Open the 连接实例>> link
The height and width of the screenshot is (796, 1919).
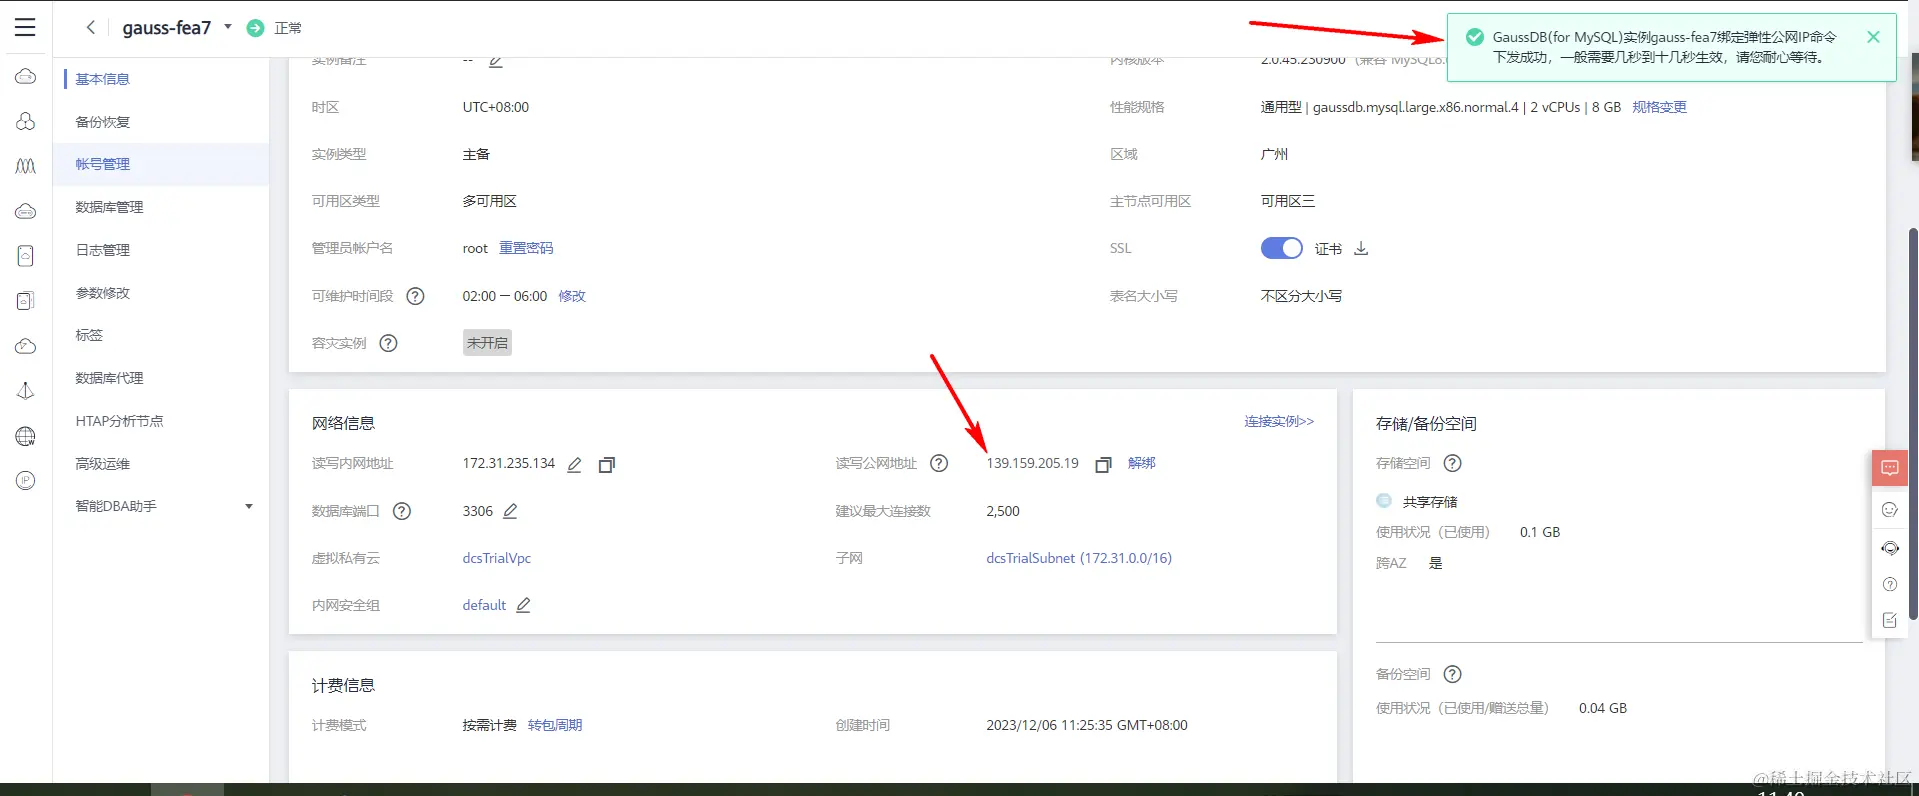[x=1279, y=422]
